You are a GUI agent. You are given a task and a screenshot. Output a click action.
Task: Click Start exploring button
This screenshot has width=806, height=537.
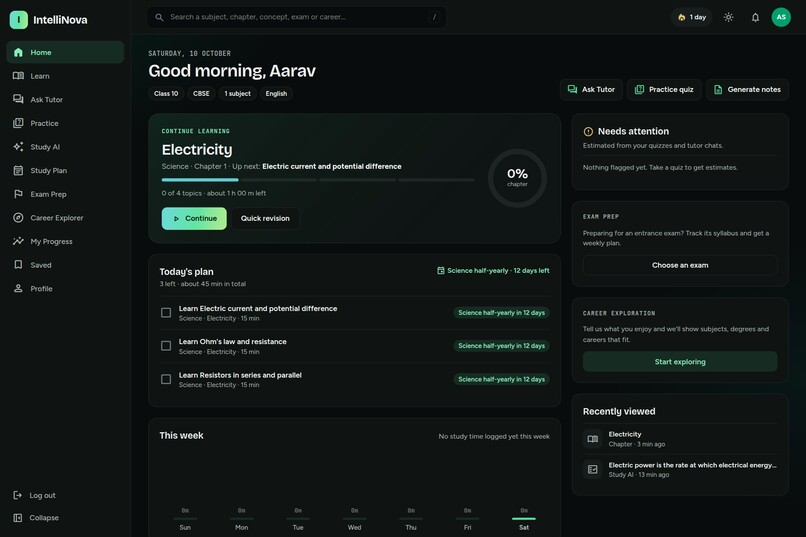click(680, 362)
